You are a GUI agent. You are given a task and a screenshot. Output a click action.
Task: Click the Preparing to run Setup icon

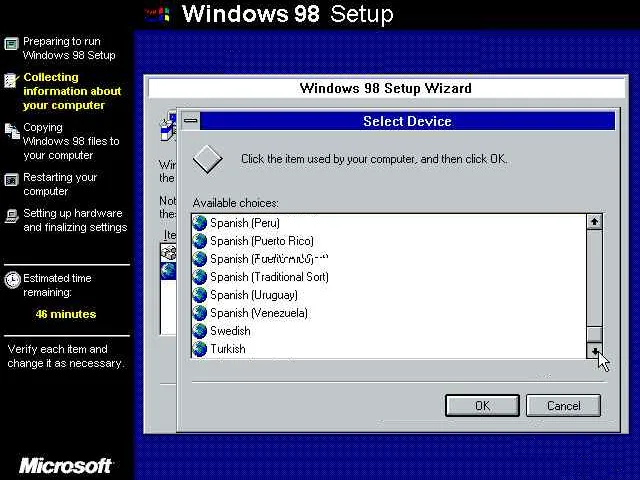coord(11,43)
